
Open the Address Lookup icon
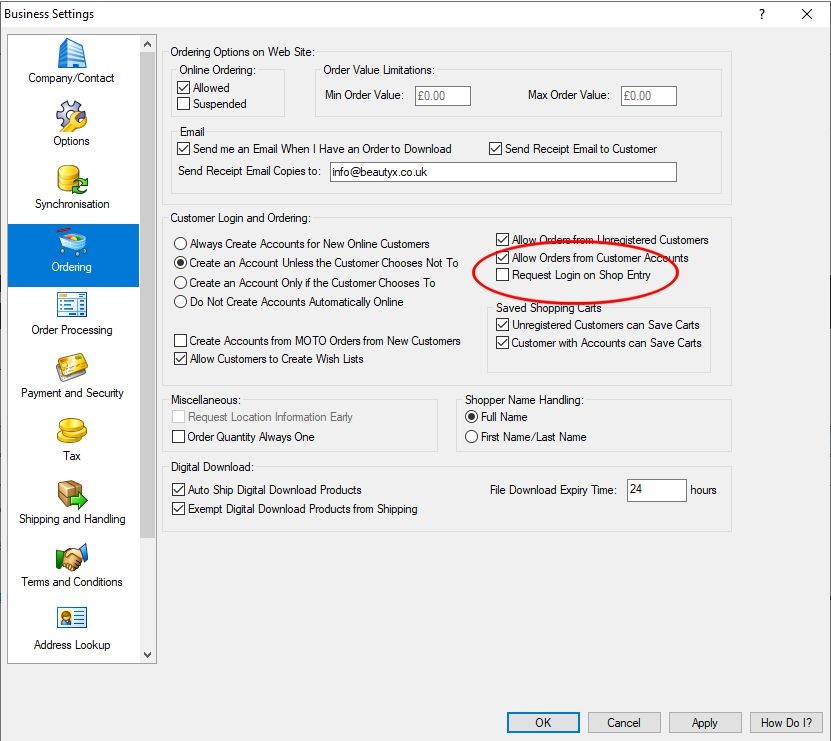(72, 619)
